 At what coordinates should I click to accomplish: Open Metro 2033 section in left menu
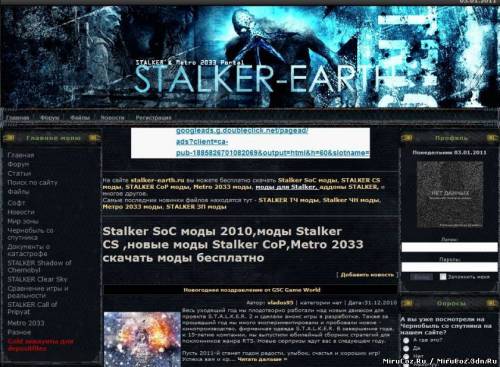click(x=26, y=323)
